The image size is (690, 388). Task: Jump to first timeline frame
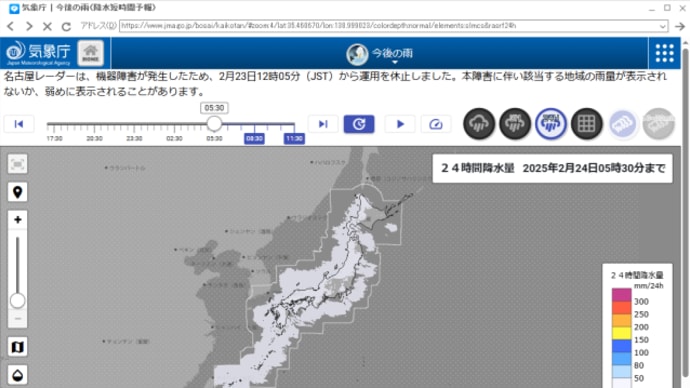[x=19, y=124]
